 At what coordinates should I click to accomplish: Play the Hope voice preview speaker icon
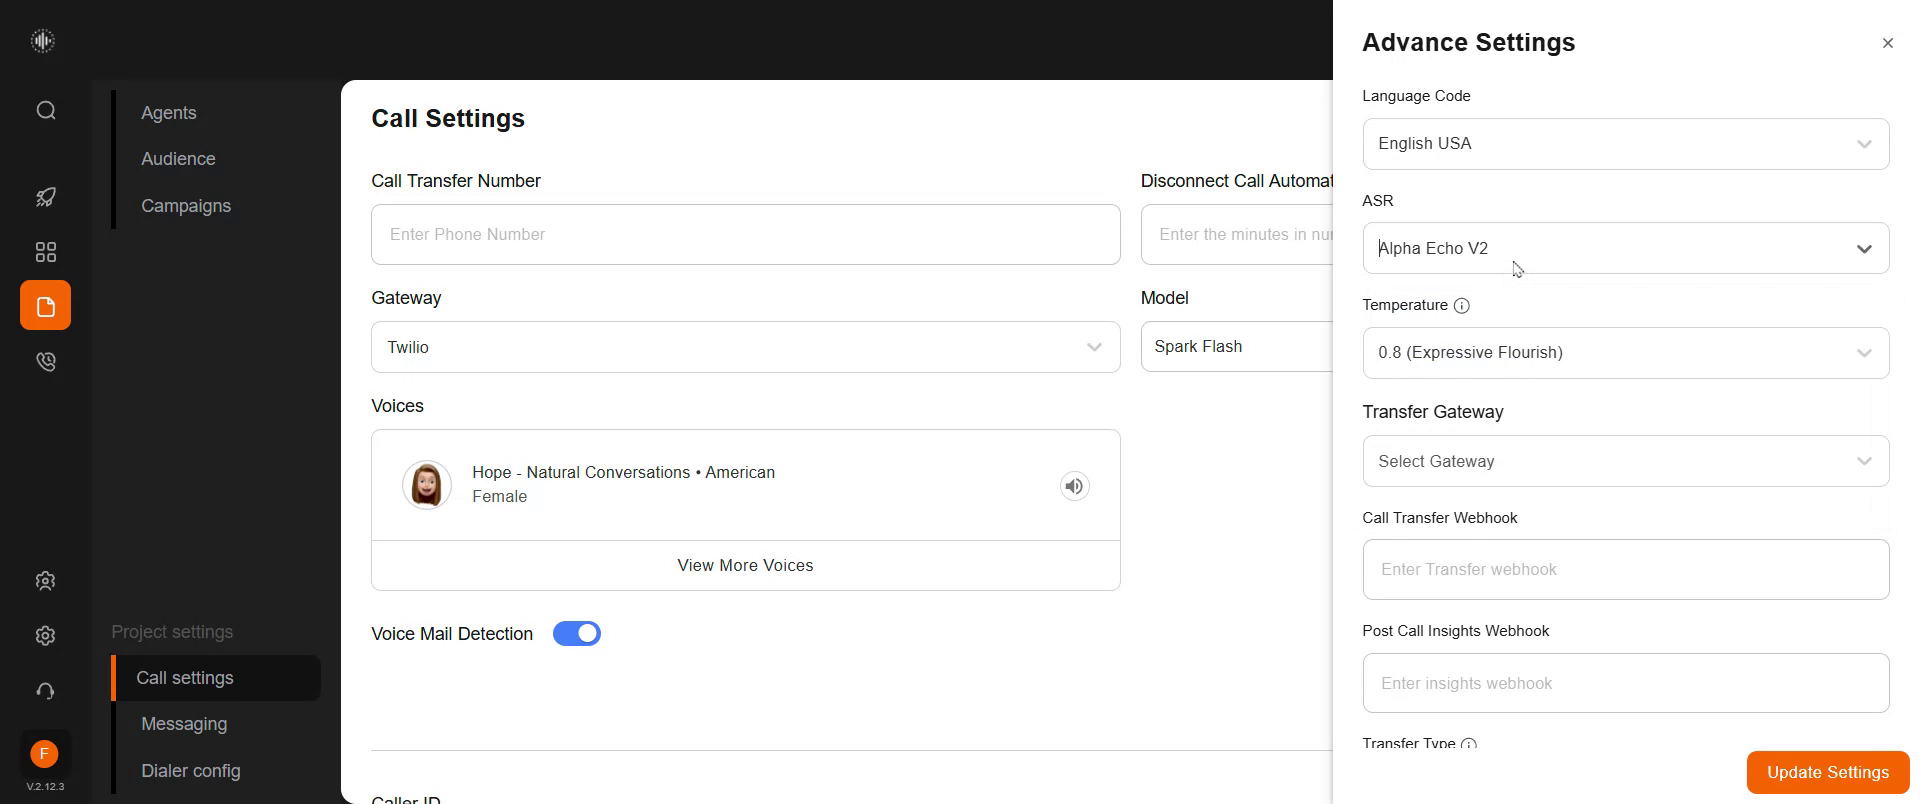(x=1074, y=486)
